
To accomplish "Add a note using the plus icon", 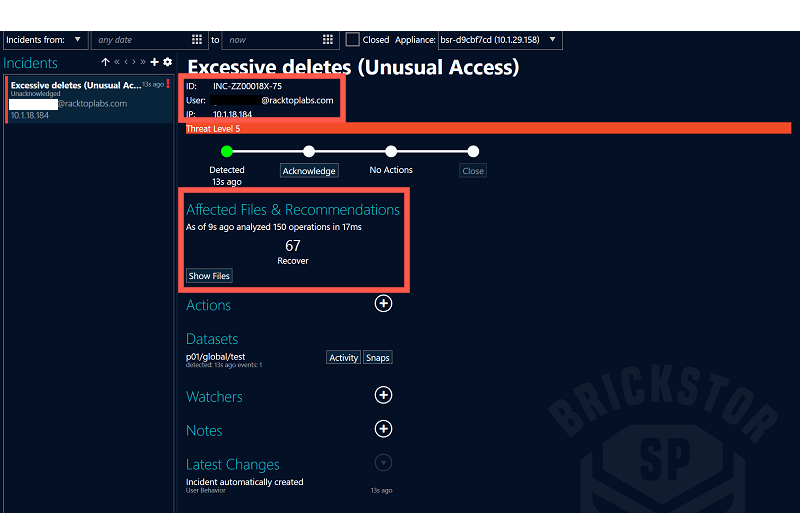I will pyautogui.click(x=383, y=429).
